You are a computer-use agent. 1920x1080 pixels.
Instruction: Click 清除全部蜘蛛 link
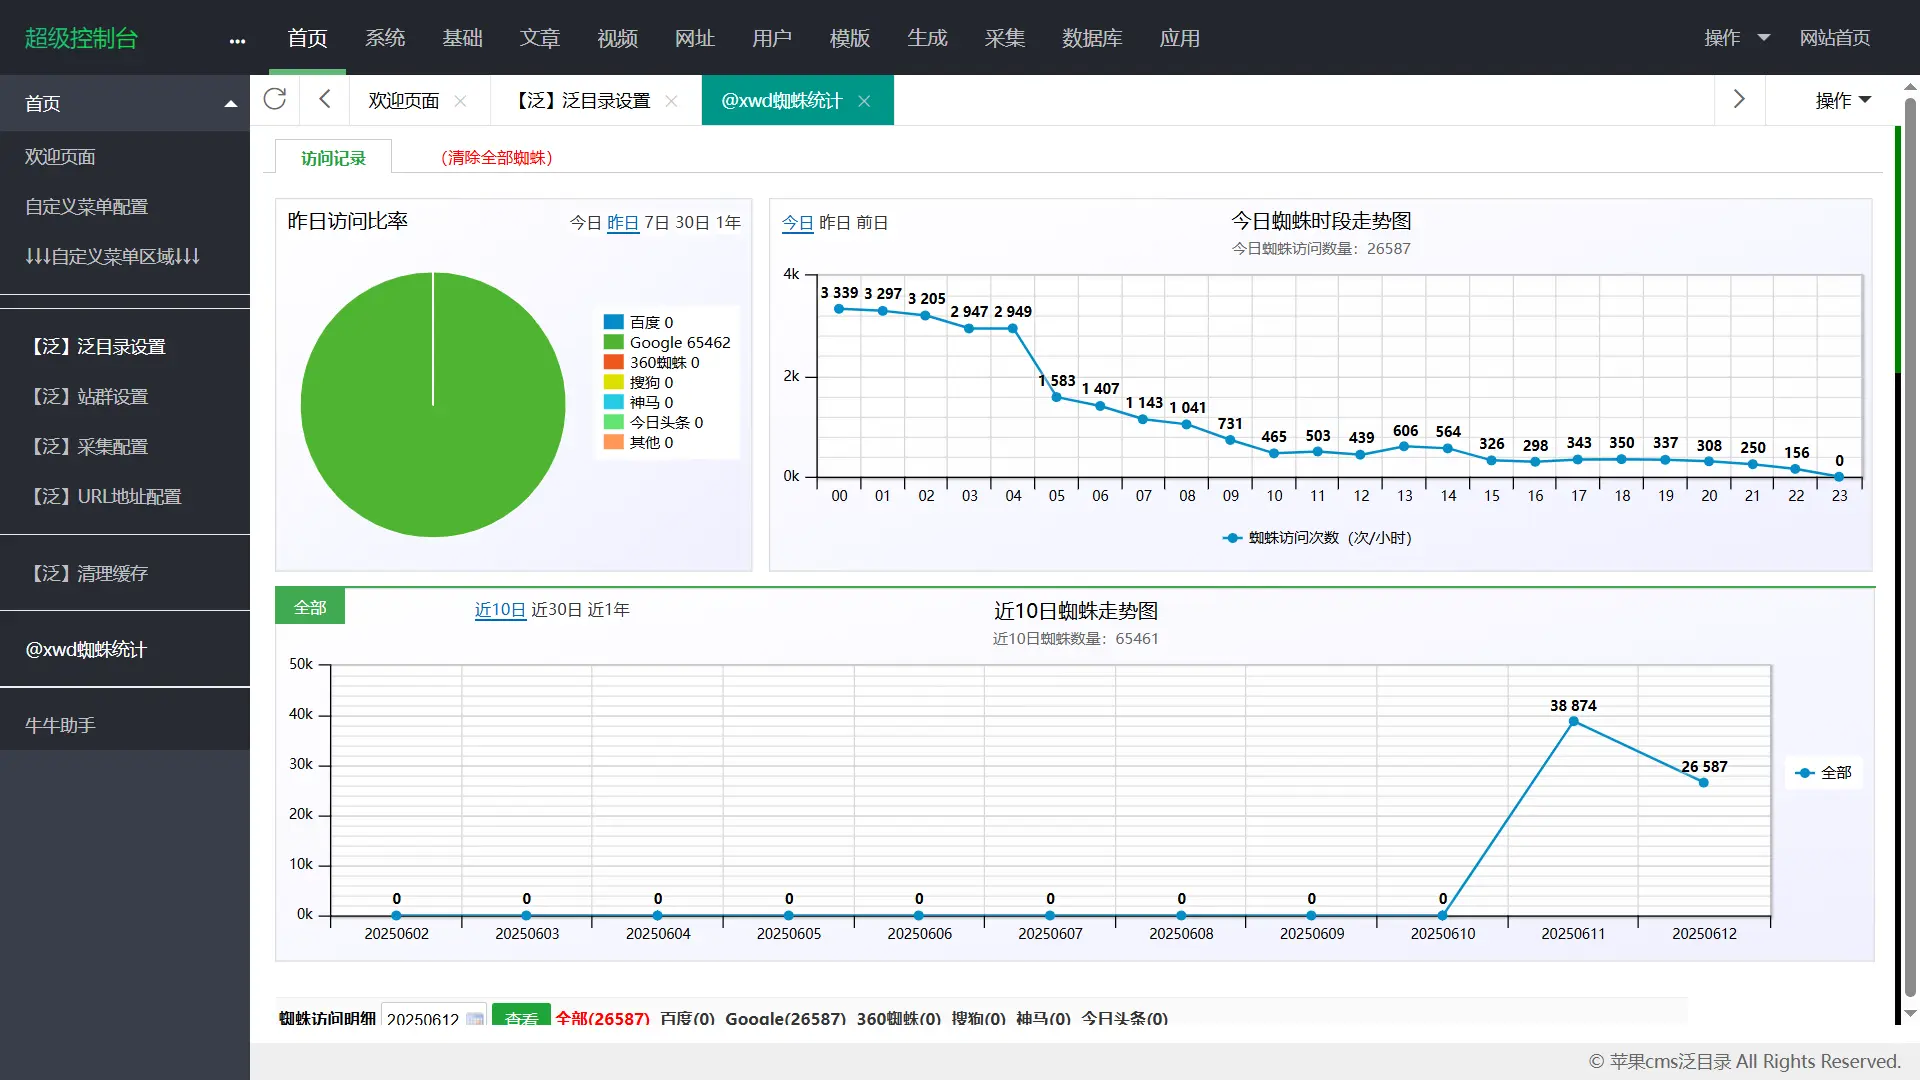tap(496, 158)
